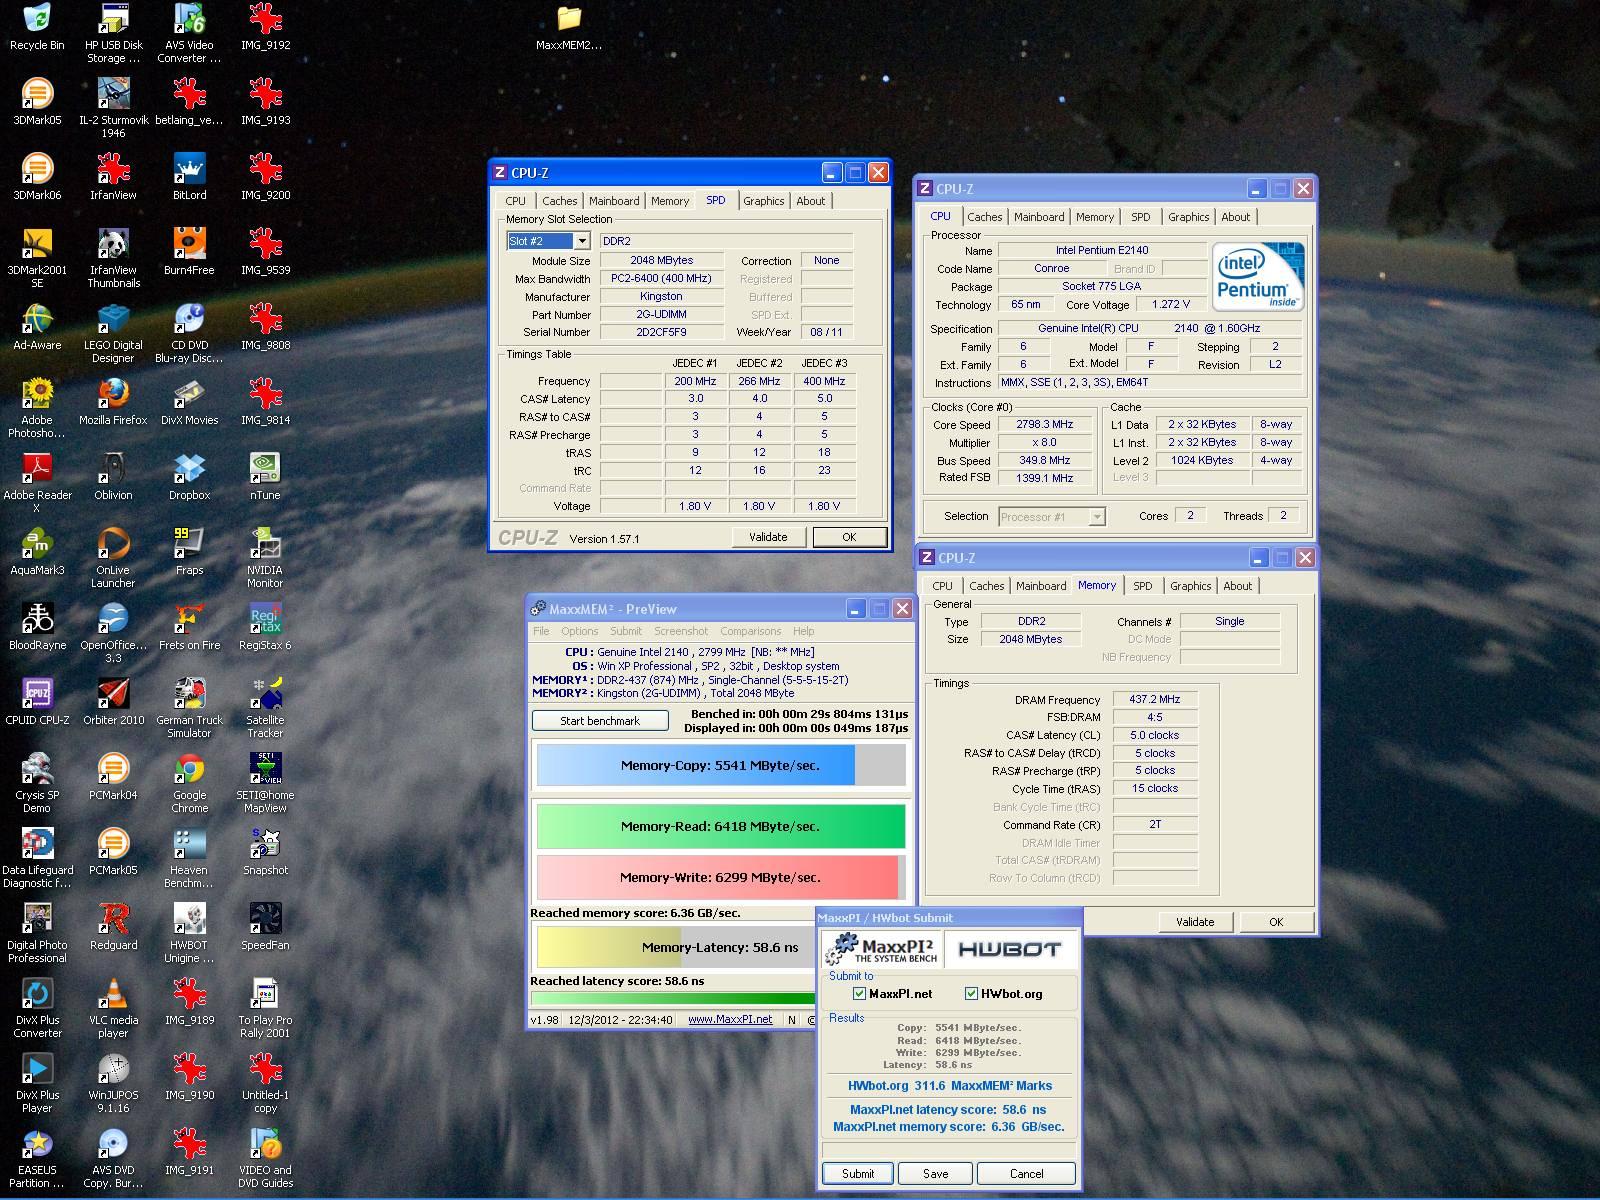Screen dimensions: 1600x1200
Task: Toggle the MaxxPI.net submit checkbox
Action: [x=859, y=993]
